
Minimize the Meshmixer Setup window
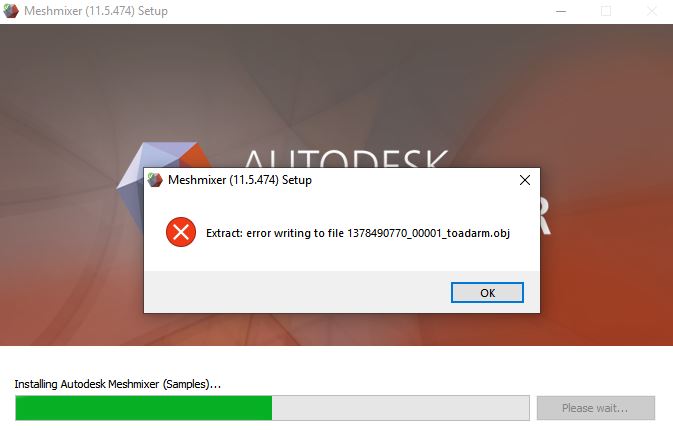pyautogui.click(x=561, y=11)
